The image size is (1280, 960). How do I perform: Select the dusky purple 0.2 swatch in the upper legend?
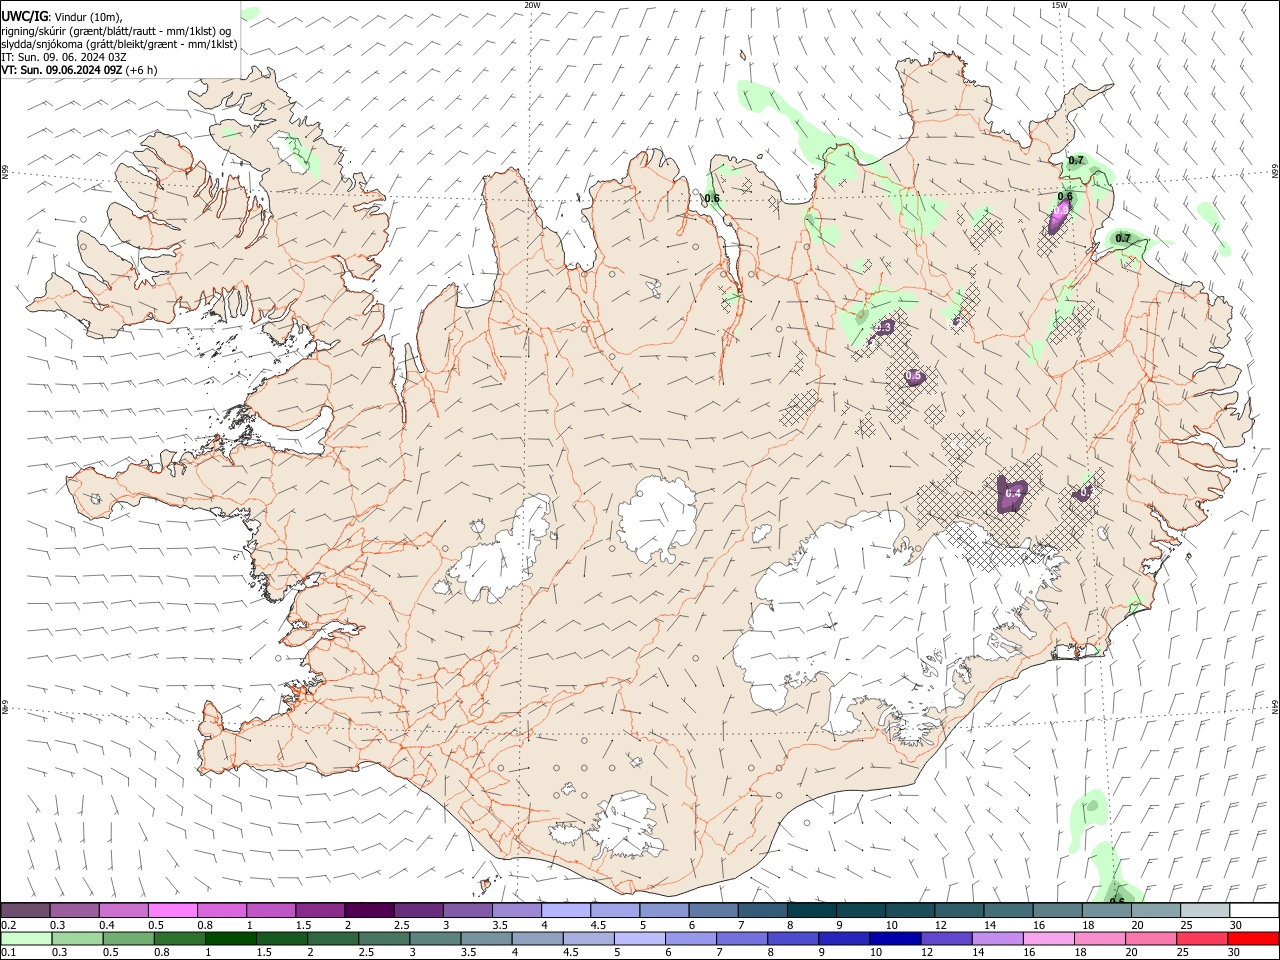(25, 910)
